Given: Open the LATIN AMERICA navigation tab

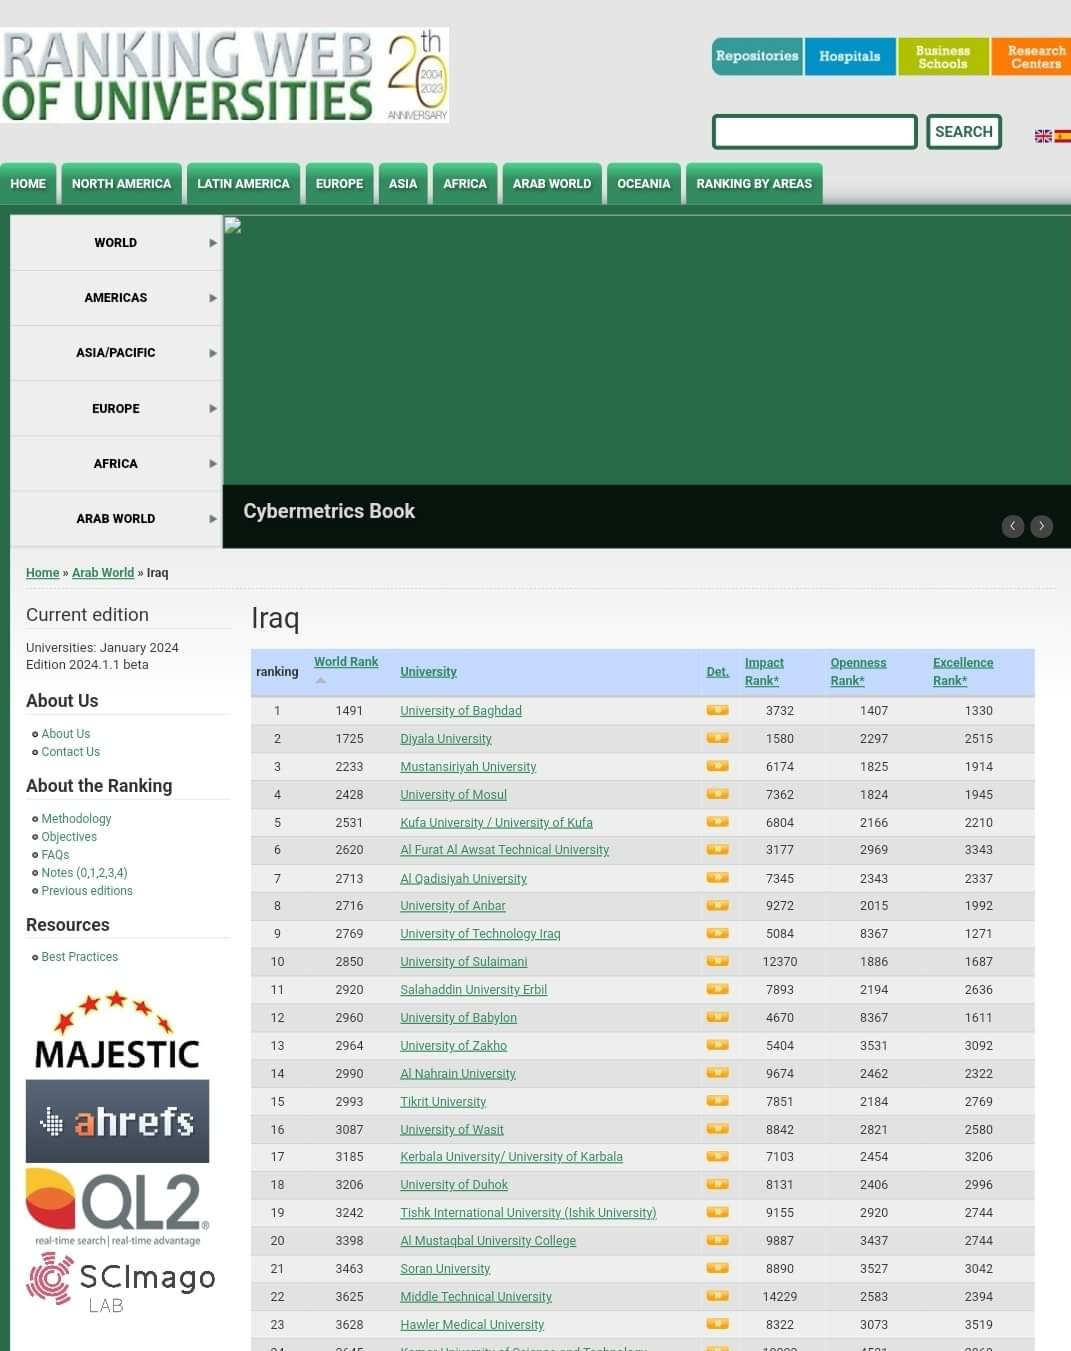Looking at the screenshot, I should [243, 184].
